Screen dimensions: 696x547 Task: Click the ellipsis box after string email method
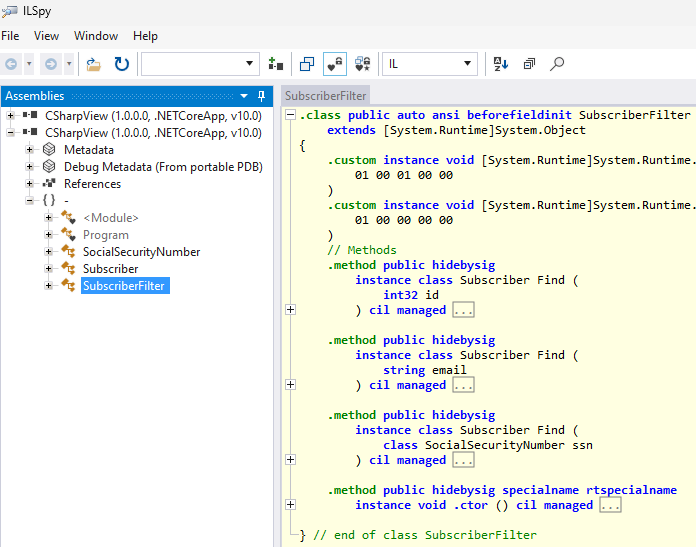click(463, 385)
